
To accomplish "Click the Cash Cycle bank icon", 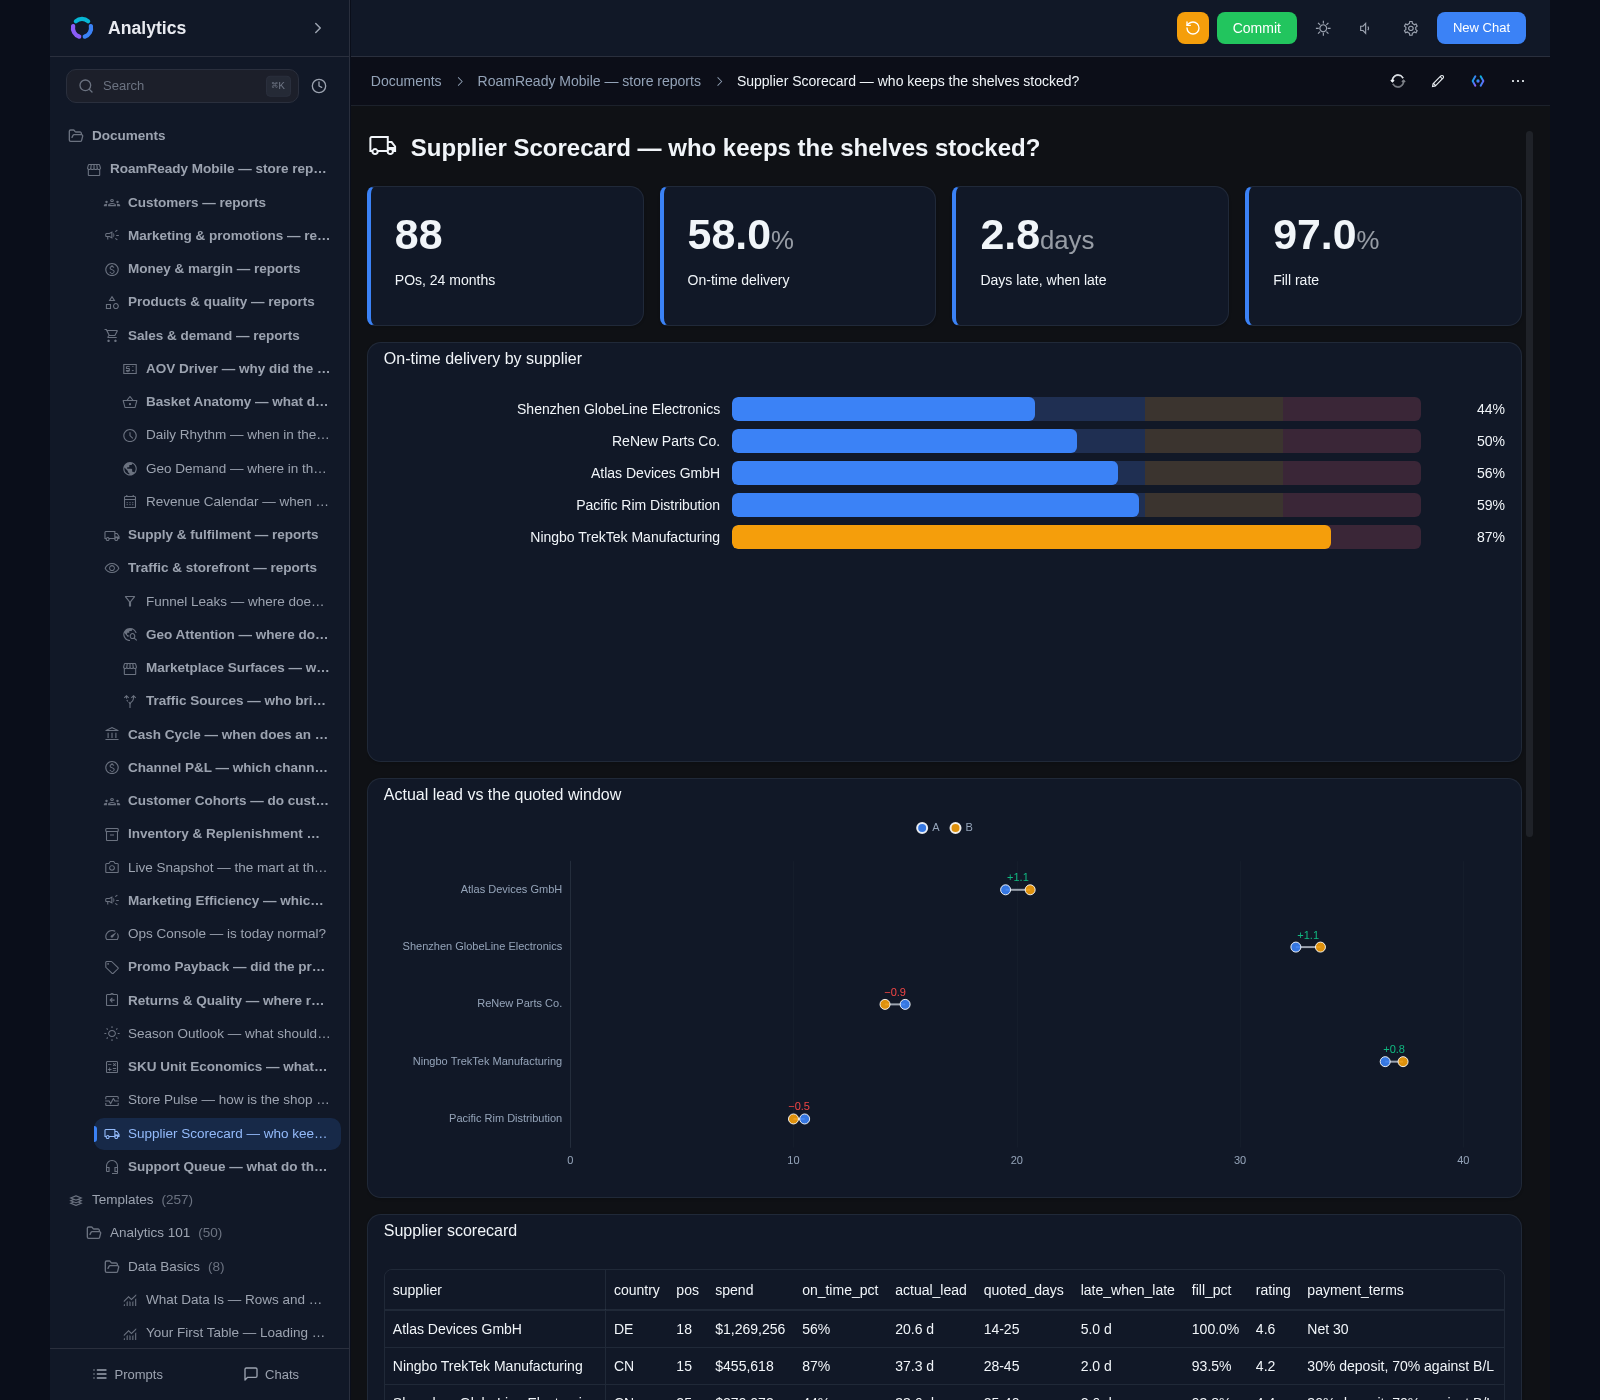I will [x=112, y=735].
